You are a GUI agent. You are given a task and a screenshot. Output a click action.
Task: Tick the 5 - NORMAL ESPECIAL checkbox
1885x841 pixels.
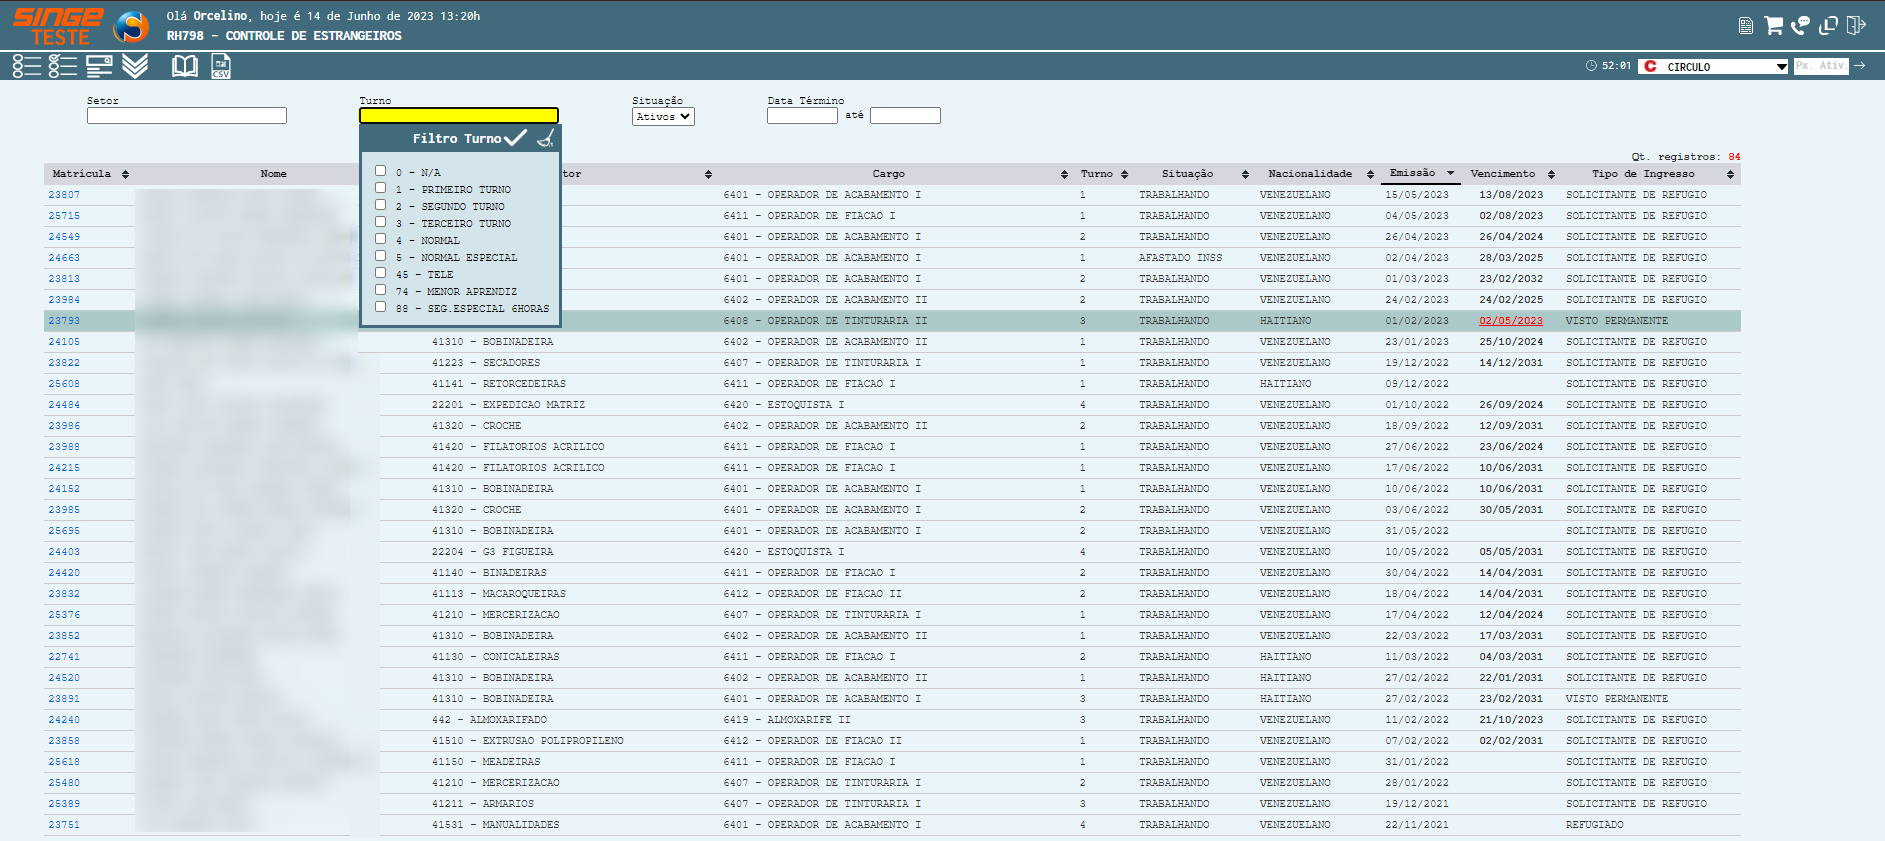tap(380, 256)
